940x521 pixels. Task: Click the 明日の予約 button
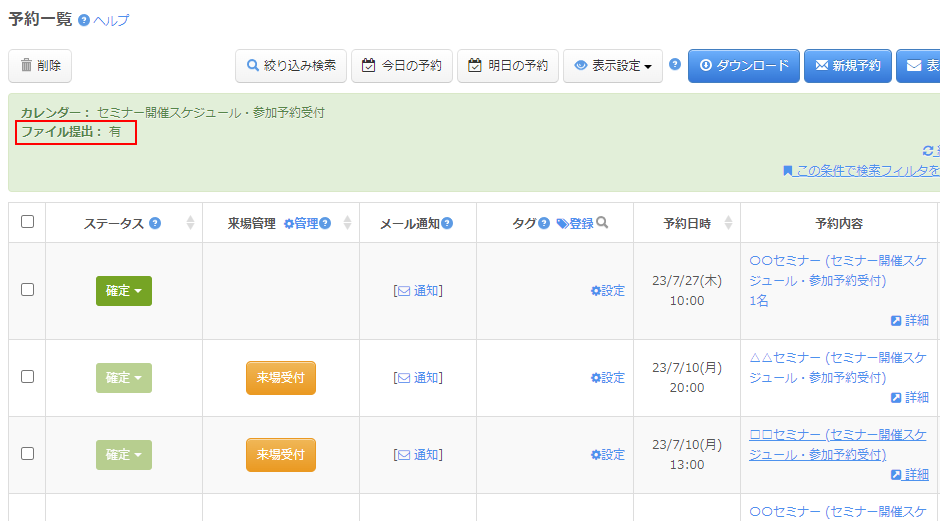tap(508, 66)
